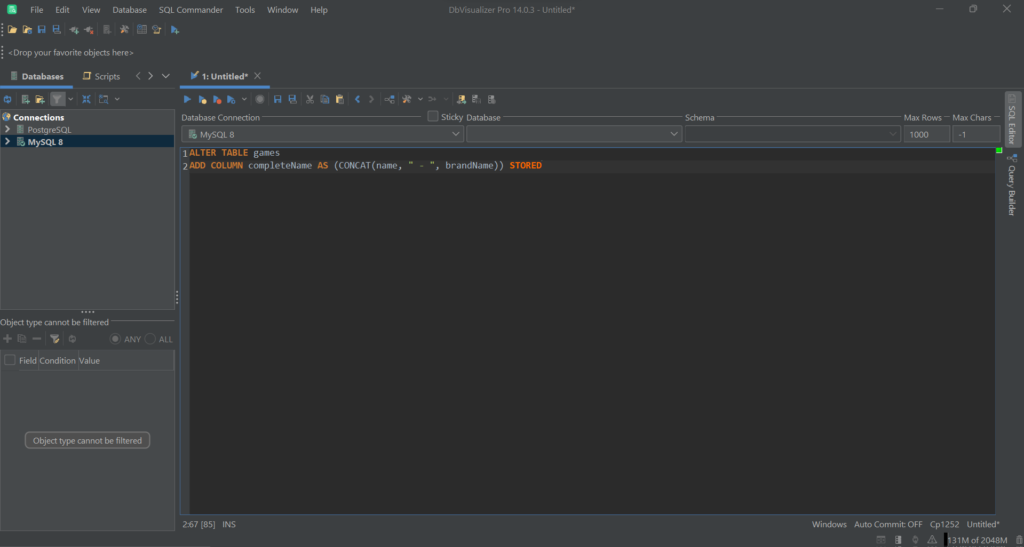Click the Create Connection plug icon
The height and width of the screenshot is (547, 1024).
(74, 30)
